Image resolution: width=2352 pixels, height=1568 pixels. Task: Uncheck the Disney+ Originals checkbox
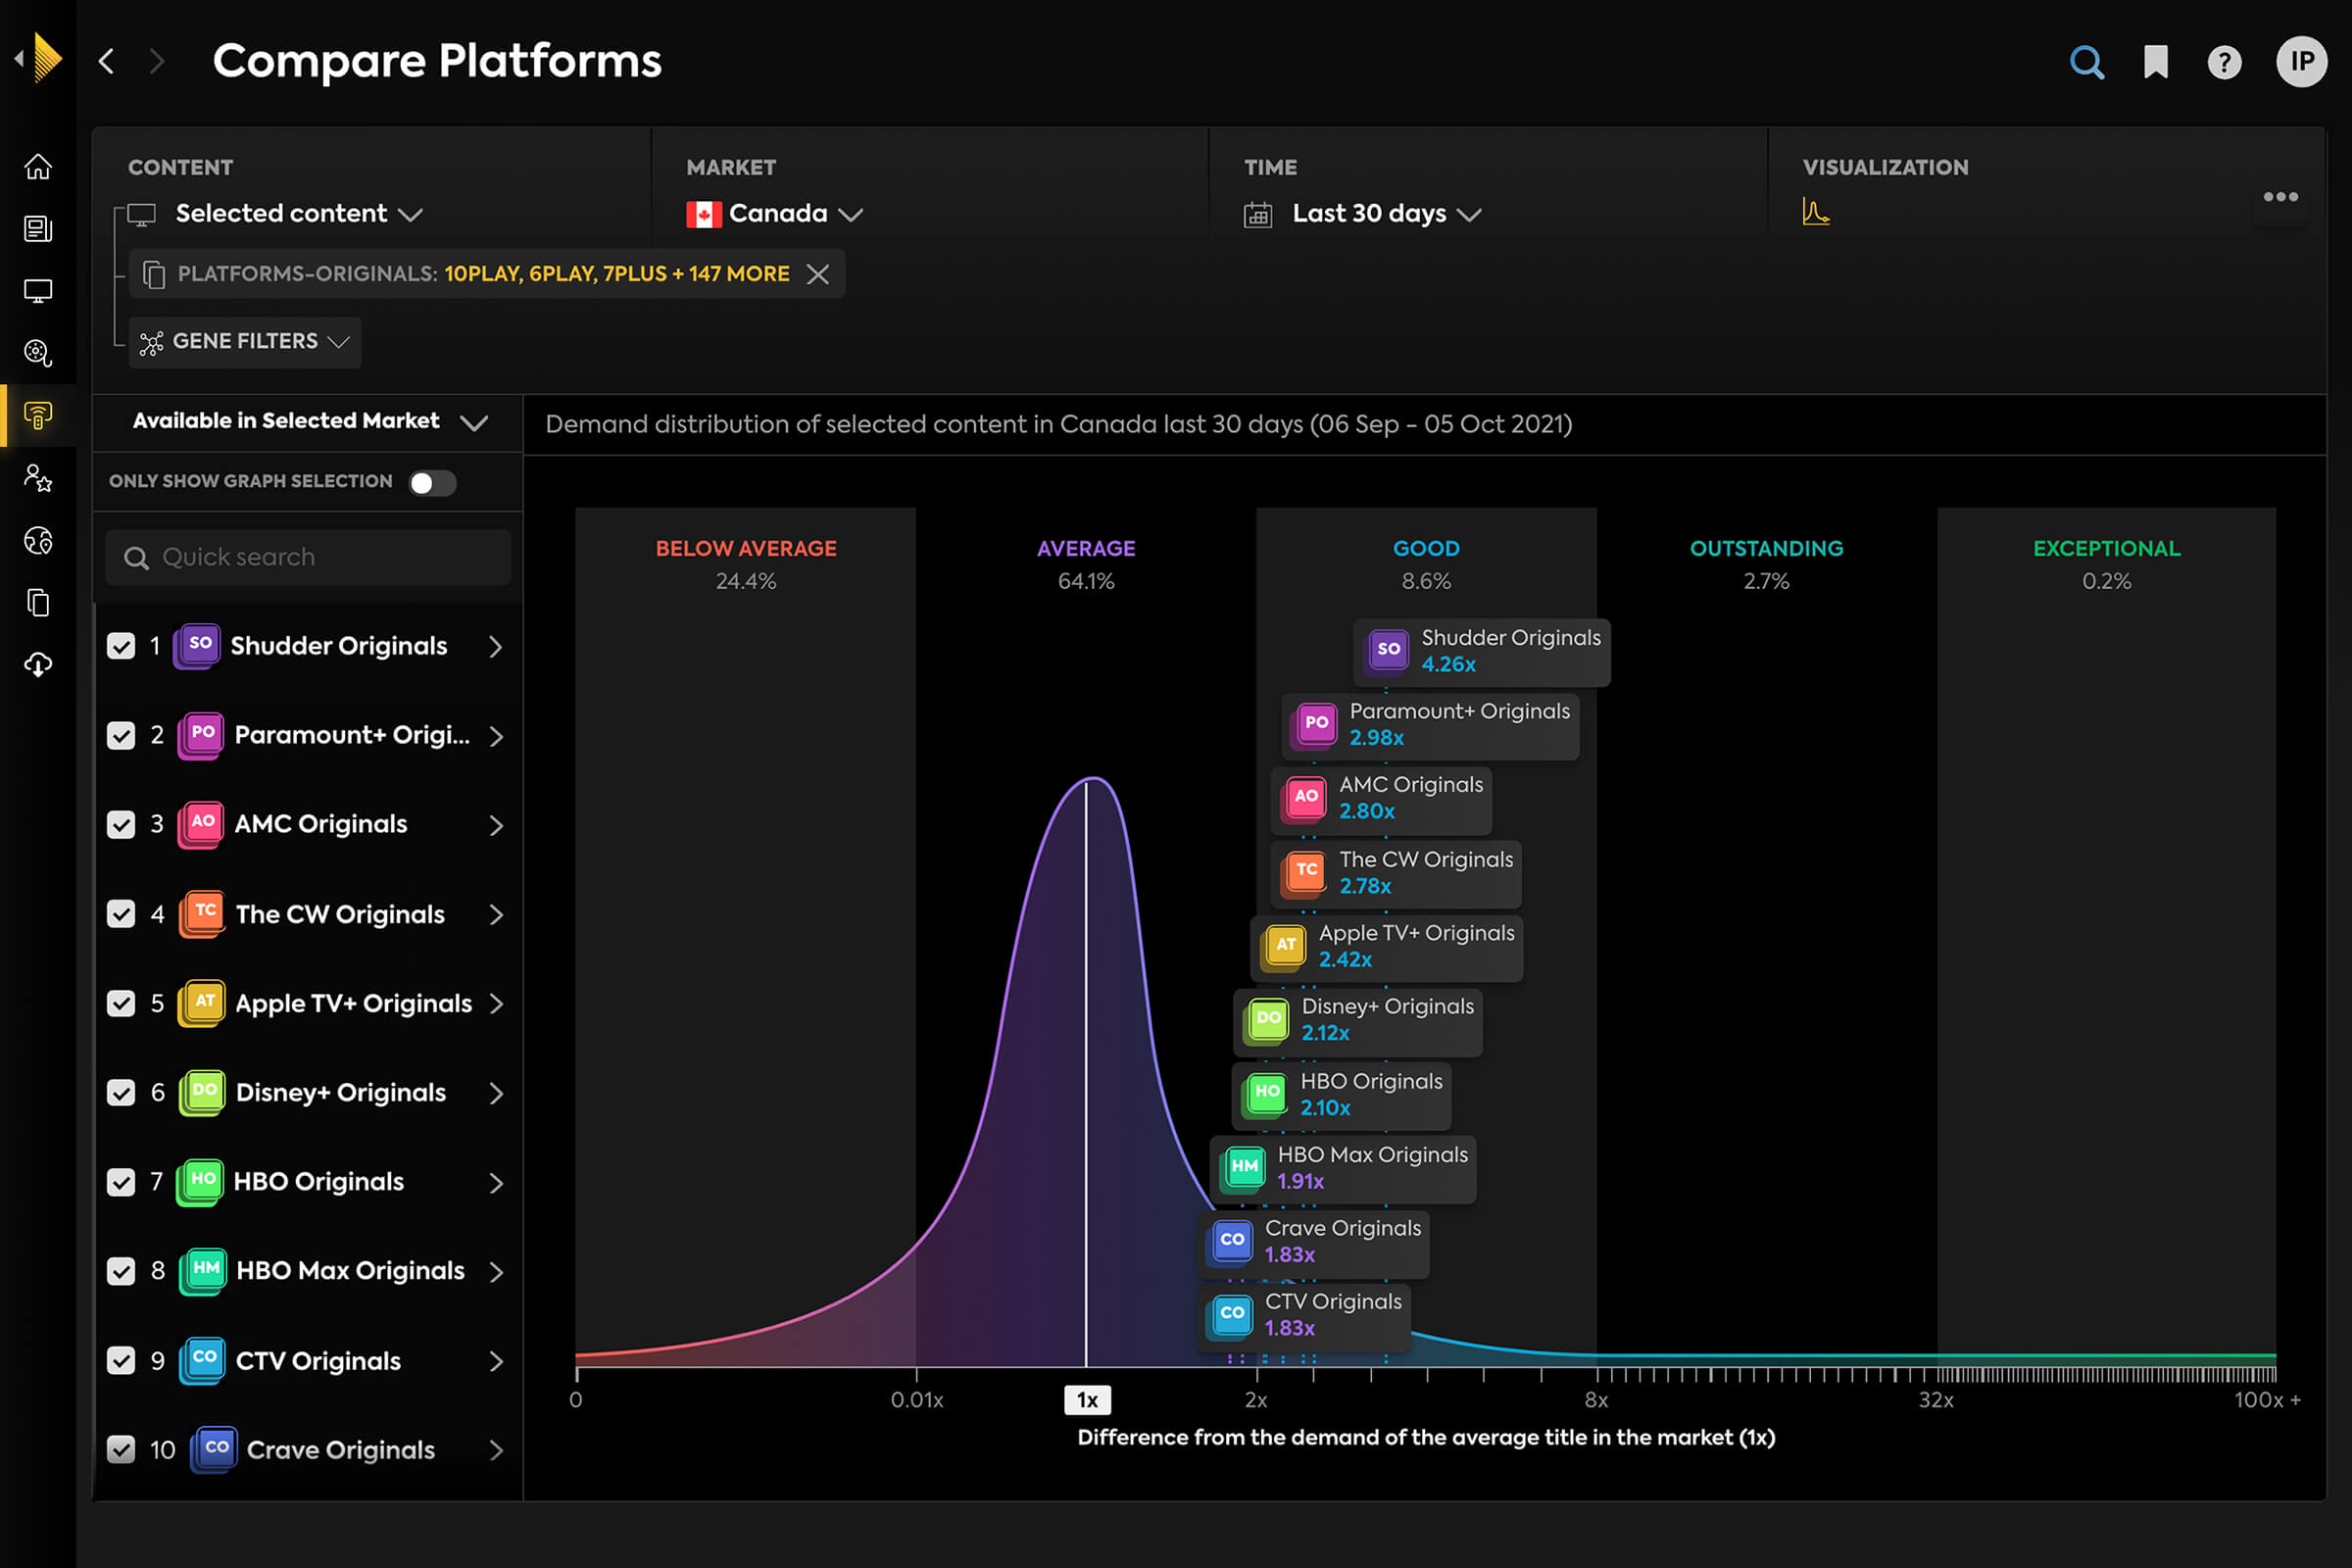(x=121, y=1092)
